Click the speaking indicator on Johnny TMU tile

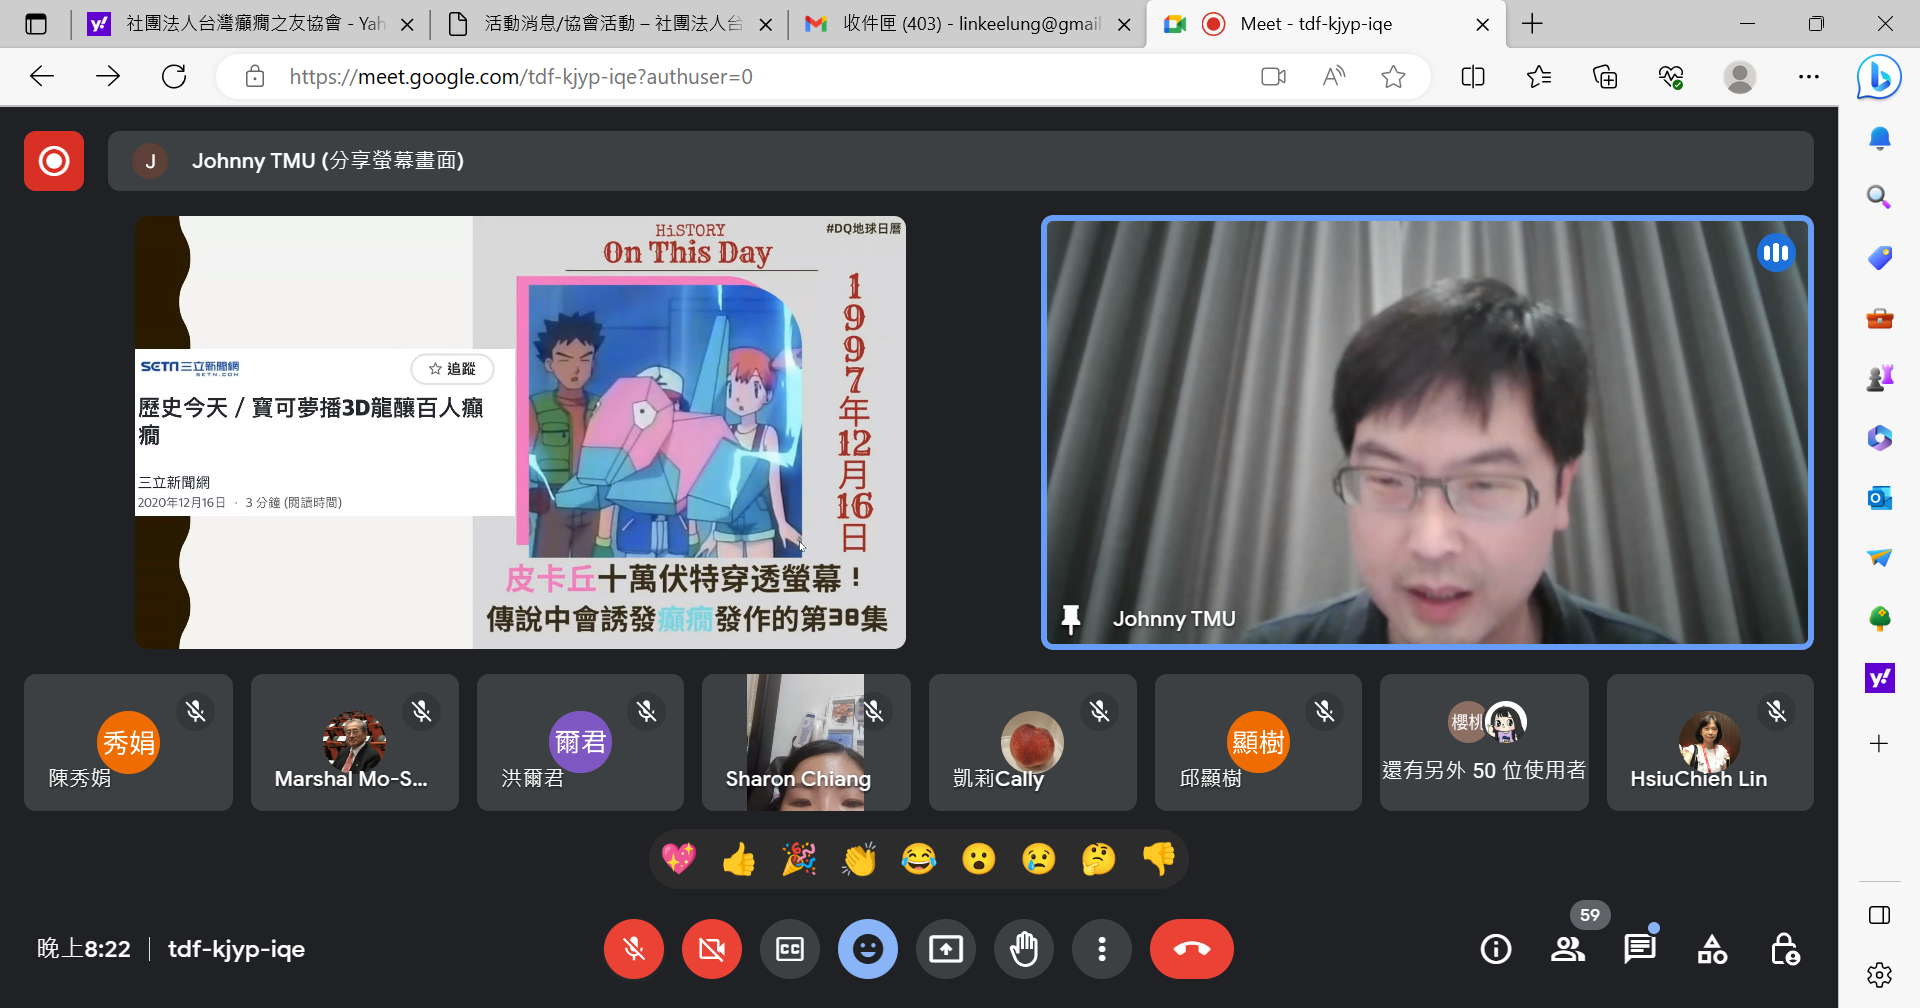coord(1776,253)
